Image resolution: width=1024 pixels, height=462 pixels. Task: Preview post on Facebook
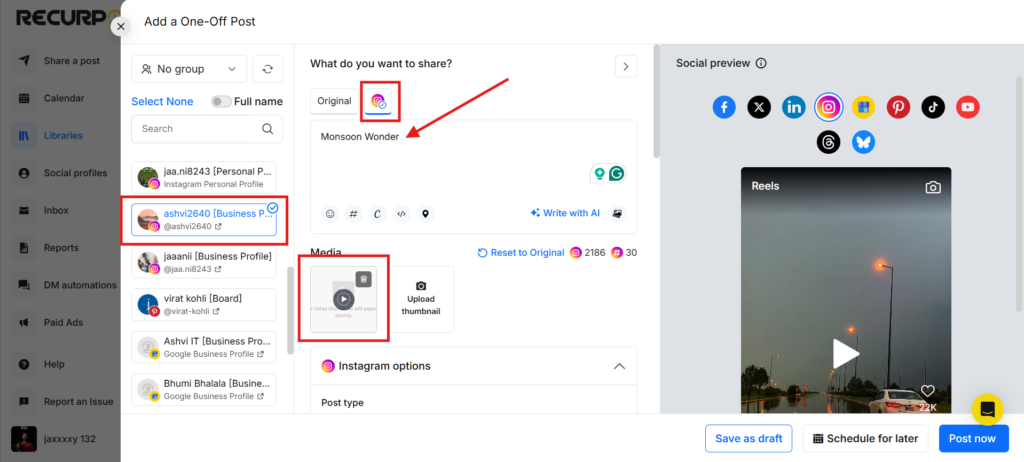click(724, 107)
